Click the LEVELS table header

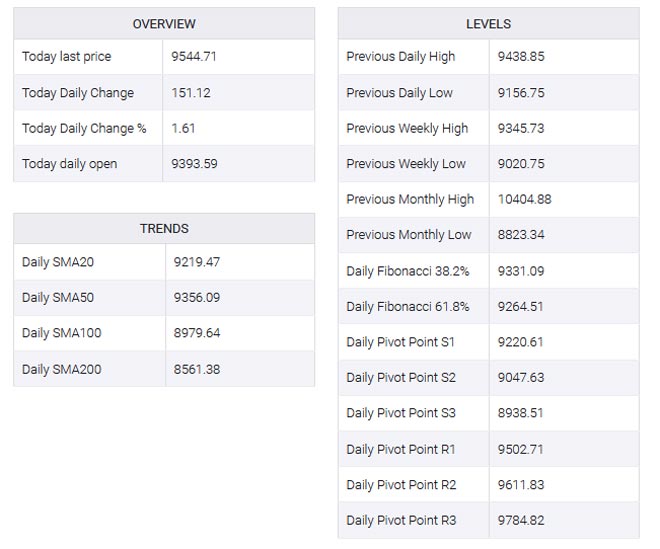[x=488, y=24]
